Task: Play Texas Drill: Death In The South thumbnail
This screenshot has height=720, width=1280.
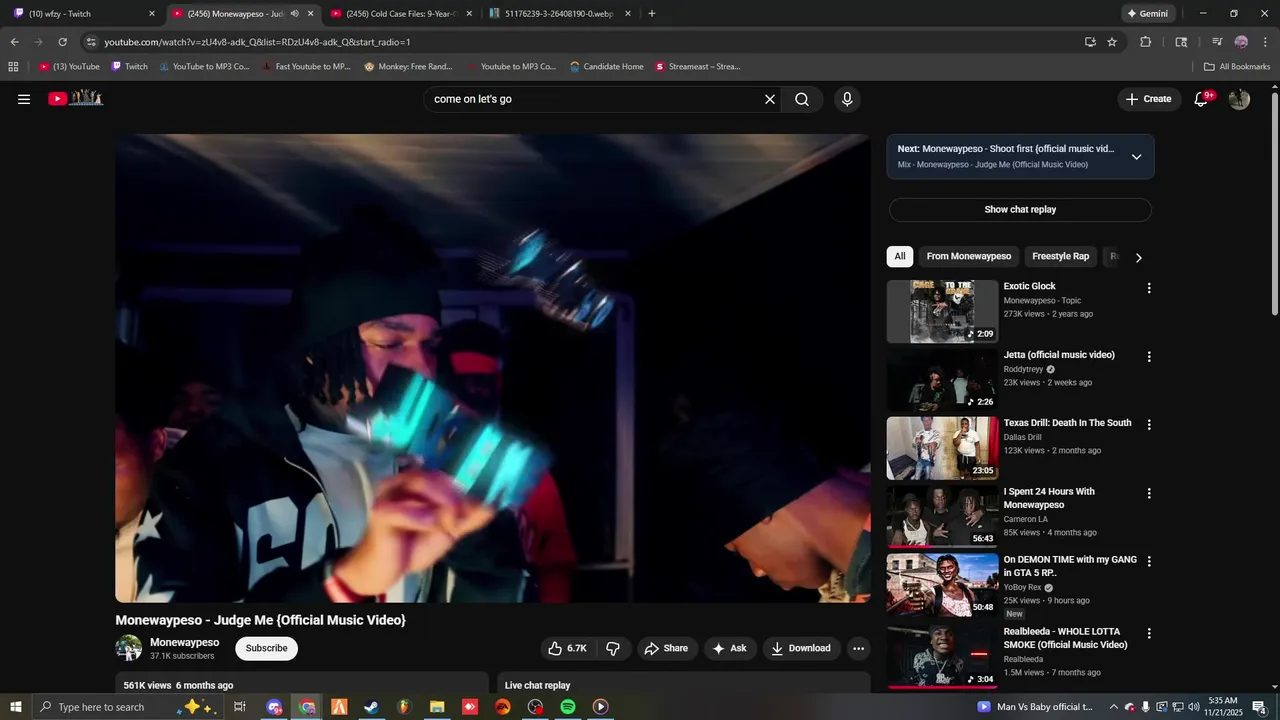Action: 942,448
